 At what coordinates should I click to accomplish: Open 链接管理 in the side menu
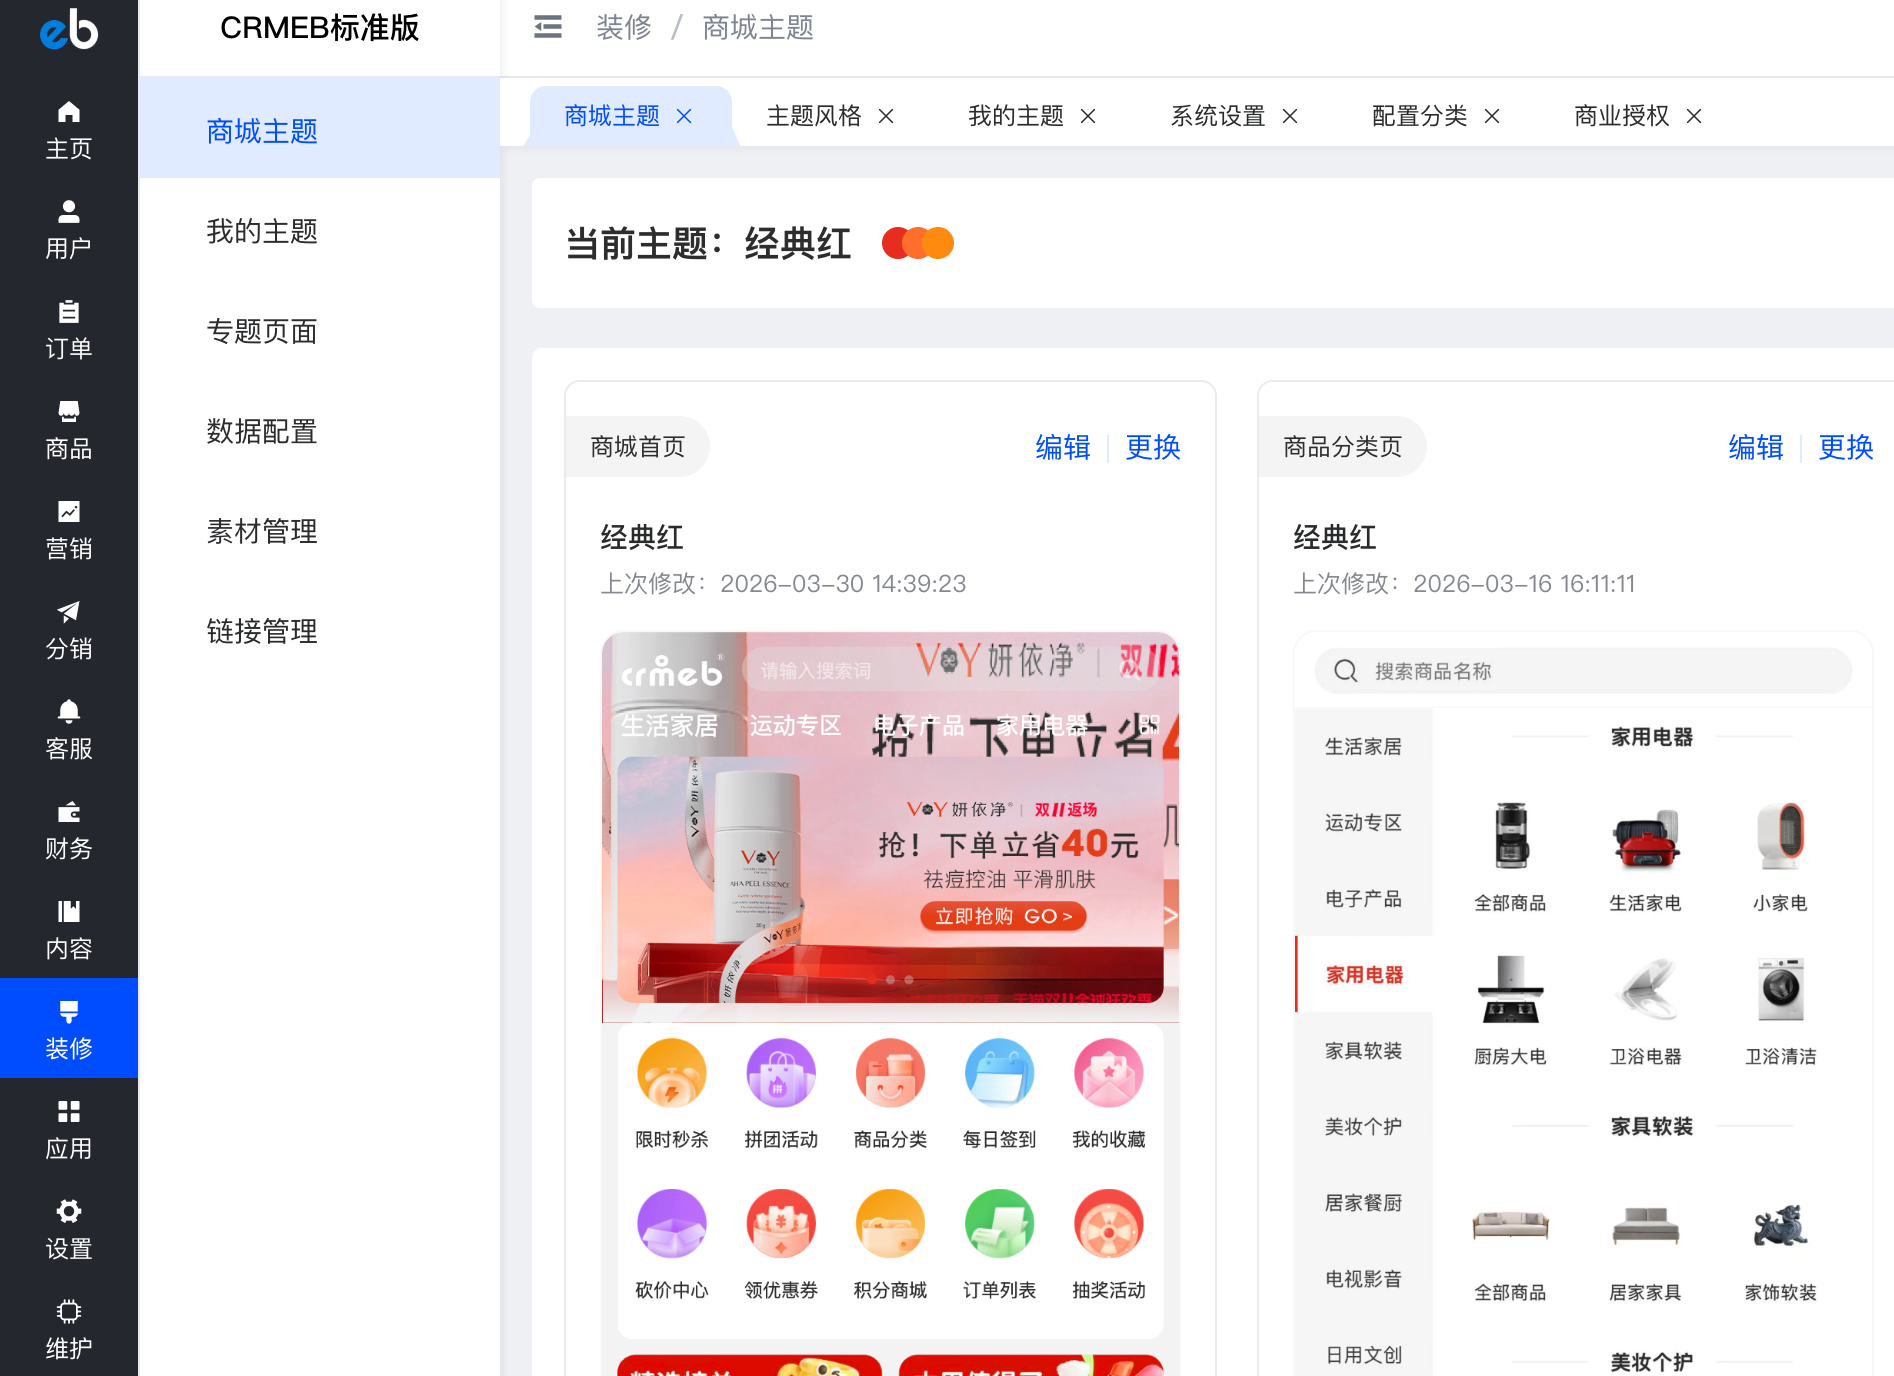click(319, 631)
